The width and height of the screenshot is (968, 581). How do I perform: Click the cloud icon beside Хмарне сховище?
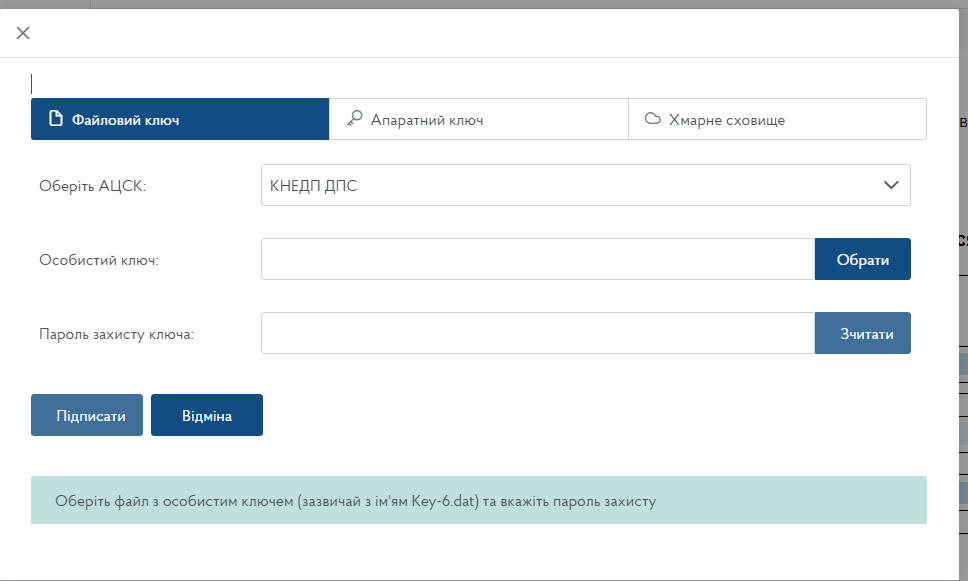coord(652,119)
